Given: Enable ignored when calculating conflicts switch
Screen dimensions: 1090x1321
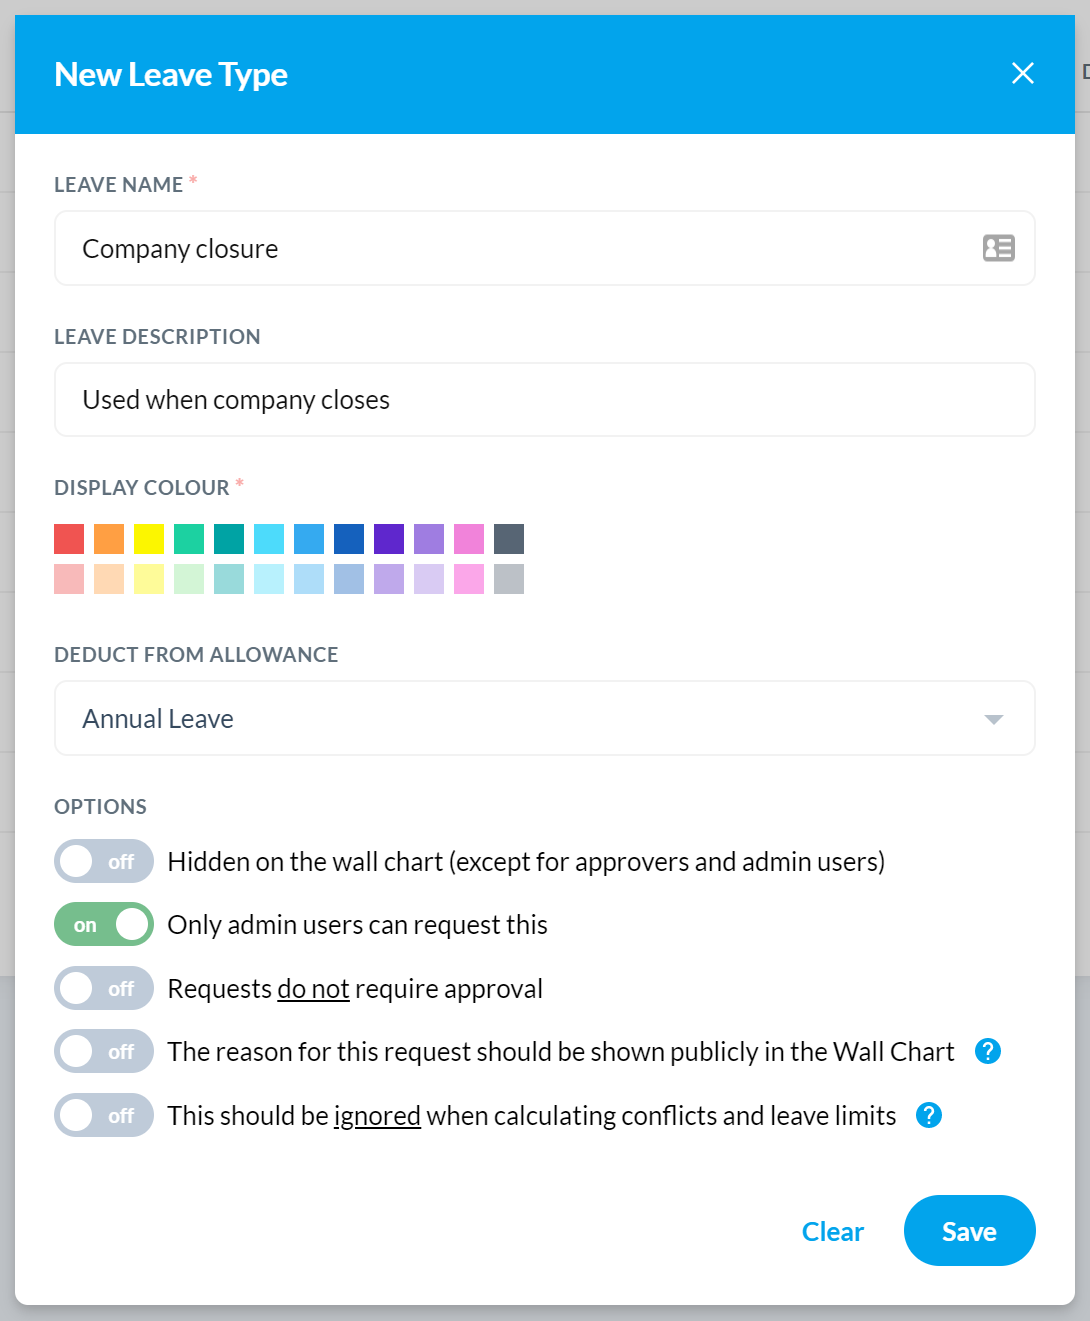Looking at the screenshot, I should click(104, 1115).
